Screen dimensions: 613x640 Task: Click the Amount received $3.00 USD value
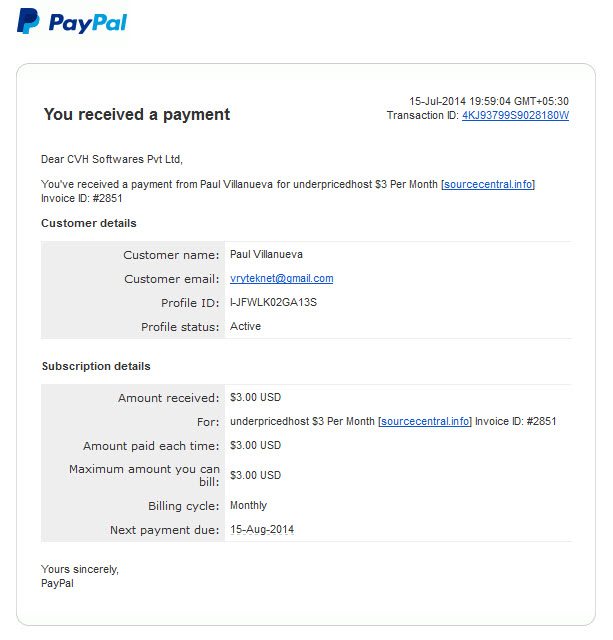point(255,397)
